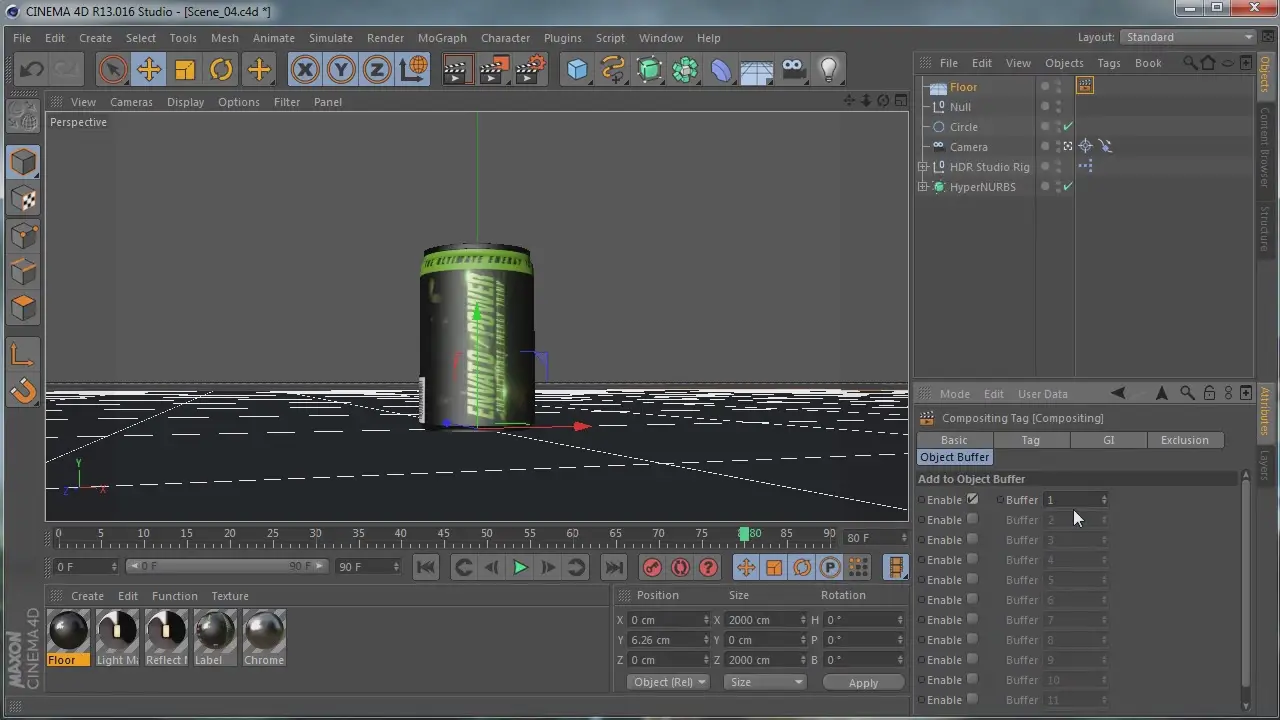Click the Record Active Objects button
This screenshot has width=1280, height=720.
pyautogui.click(x=652, y=567)
